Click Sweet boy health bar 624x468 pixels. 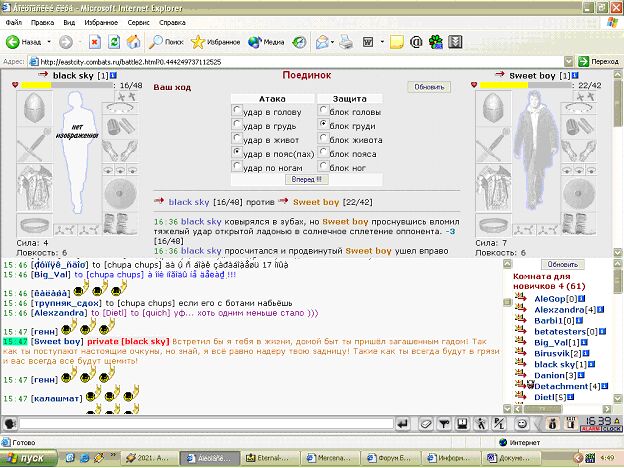525,85
